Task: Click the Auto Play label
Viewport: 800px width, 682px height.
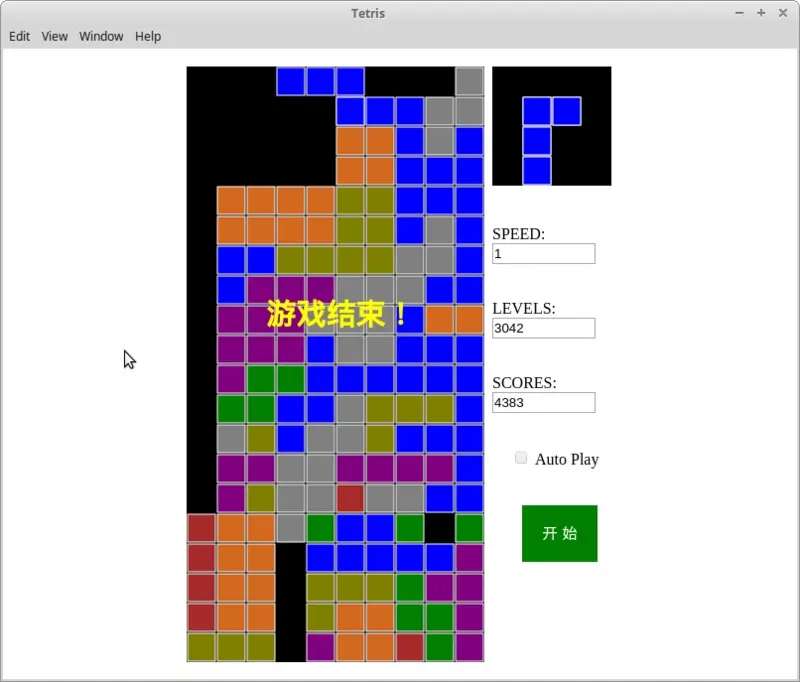Action: pos(567,459)
